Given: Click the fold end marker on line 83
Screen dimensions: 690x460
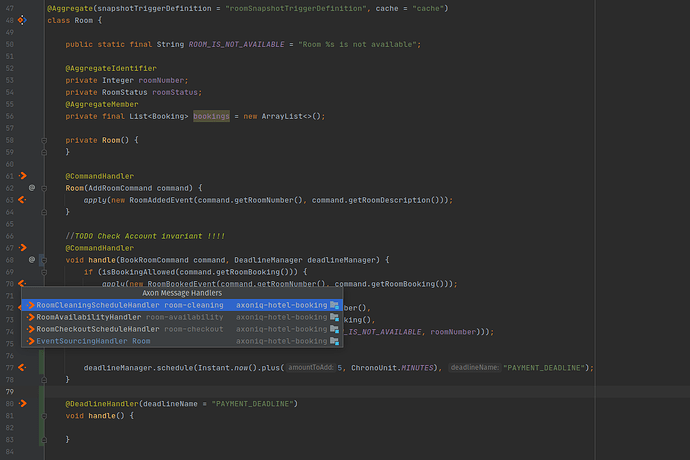Looking at the screenshot, I should coord(44,439).
